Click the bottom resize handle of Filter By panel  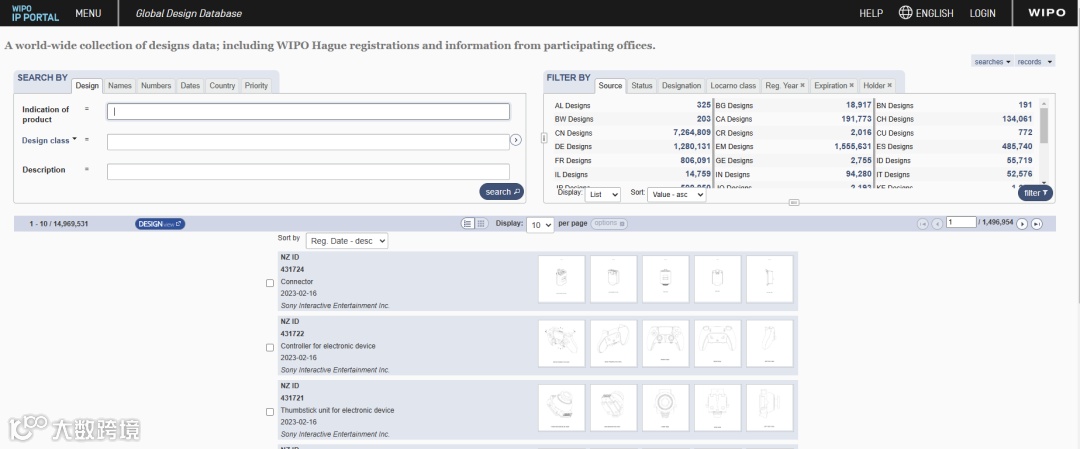coord(793,202)
